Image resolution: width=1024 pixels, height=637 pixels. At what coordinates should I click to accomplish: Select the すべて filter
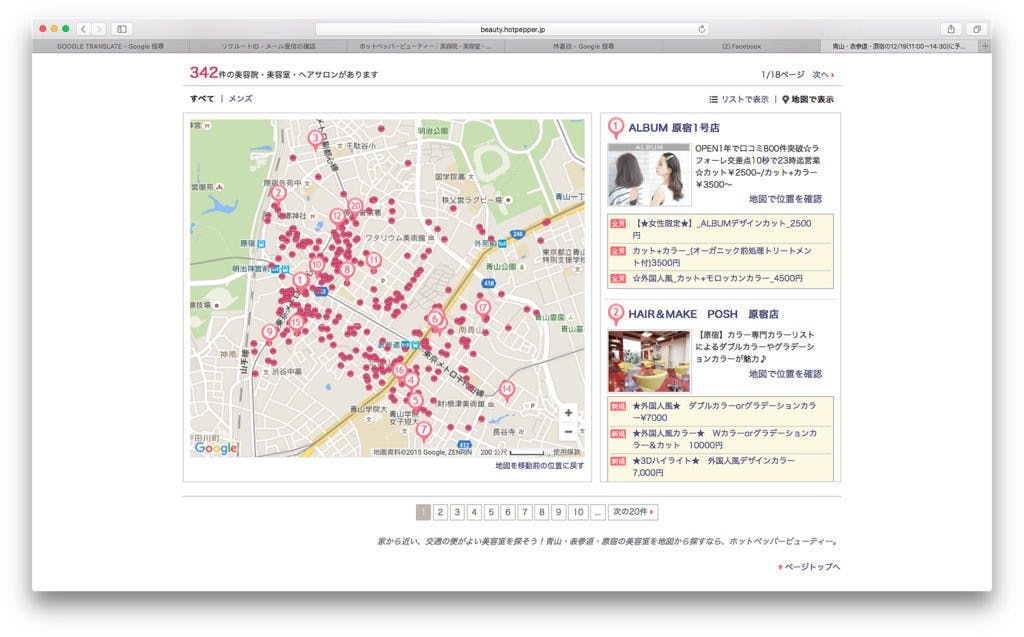click(202, 99)
